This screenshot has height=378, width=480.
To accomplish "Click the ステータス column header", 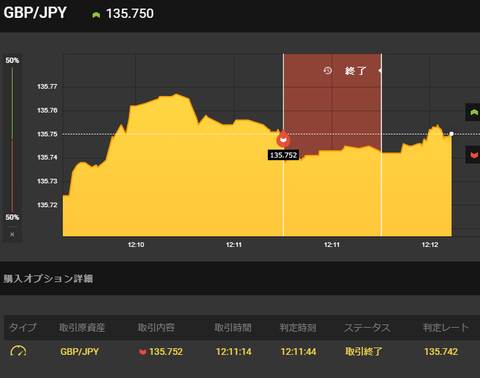I will 367,328.
